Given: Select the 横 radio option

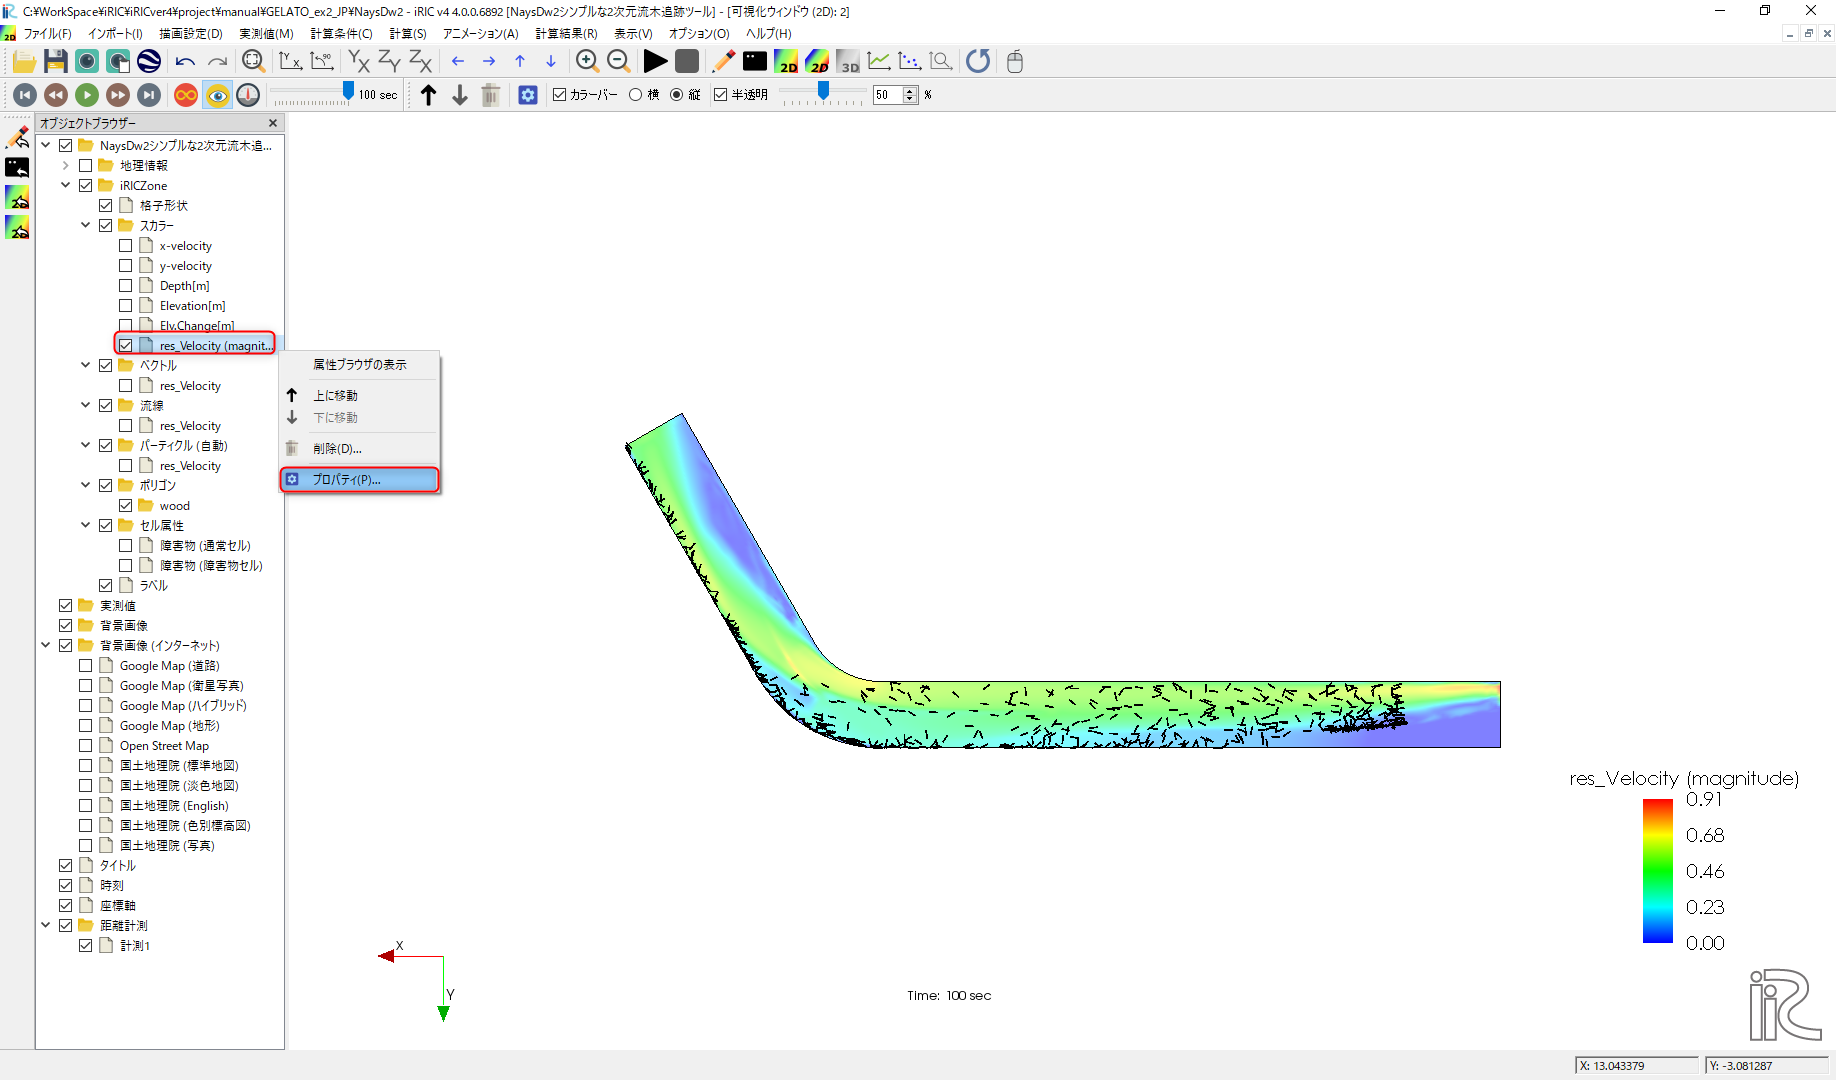Looking at the screenshot, I should pos(635,95).
